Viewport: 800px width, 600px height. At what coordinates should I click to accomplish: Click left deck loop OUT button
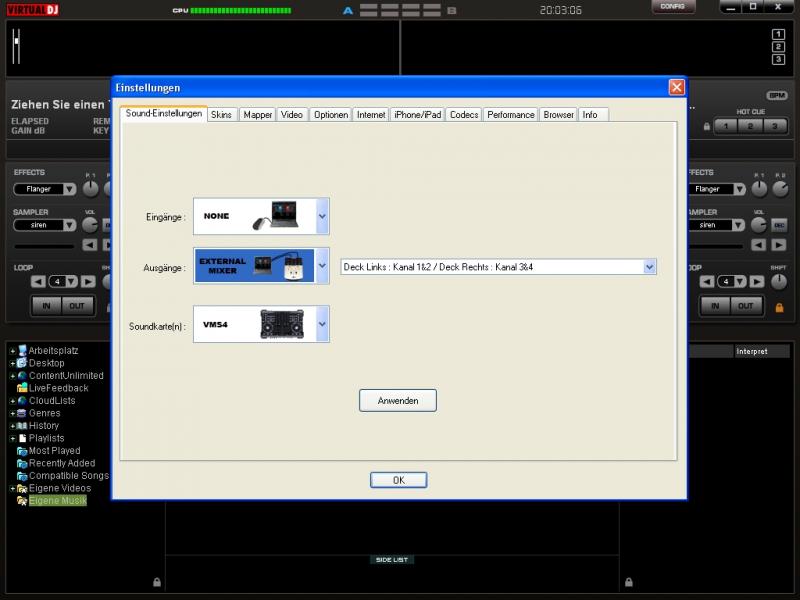[x=77, y=306]
